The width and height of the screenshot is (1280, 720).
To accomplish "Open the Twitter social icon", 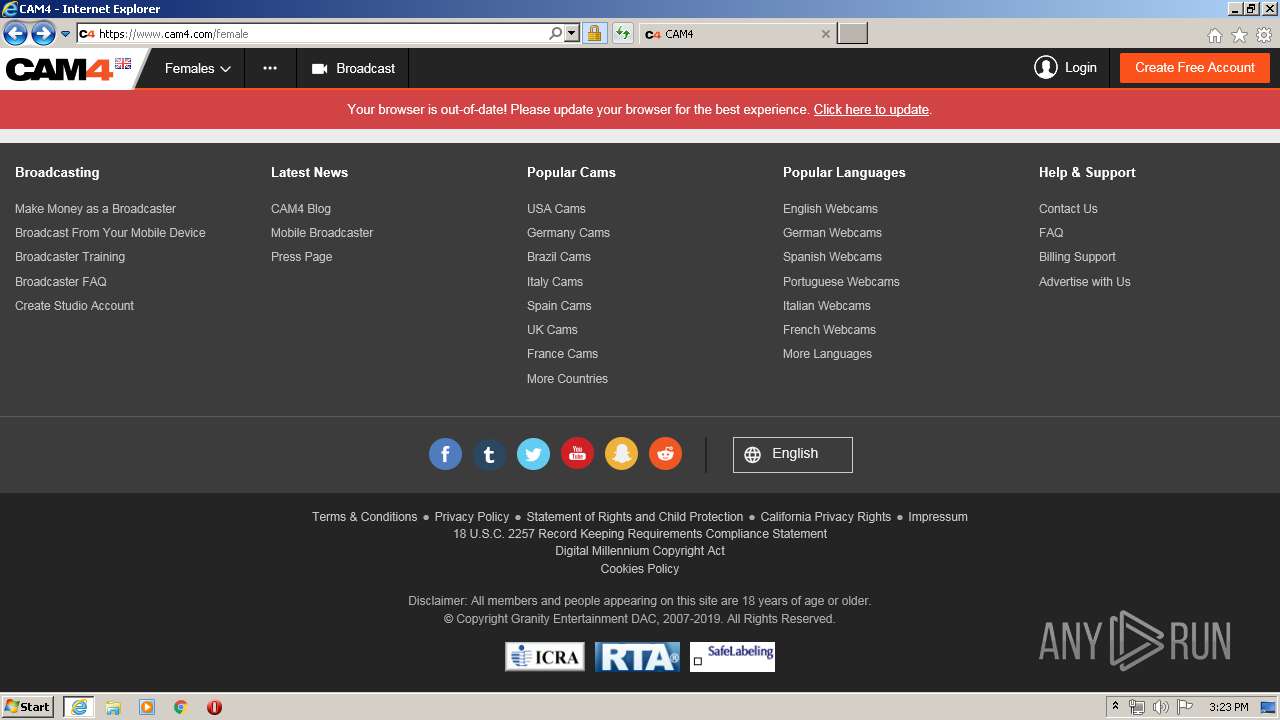I will [533, 454].
